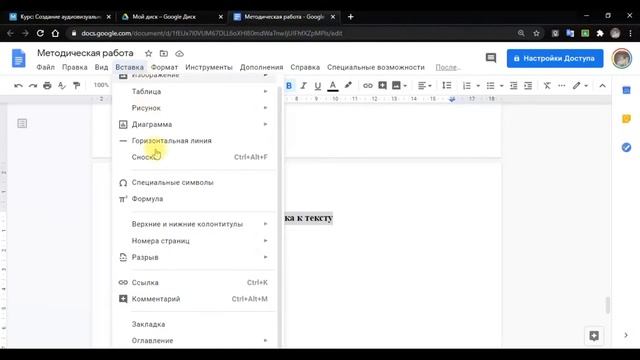640x360 pixels.
Task: Clear text formatting
Action: click(x=547, y=86)
